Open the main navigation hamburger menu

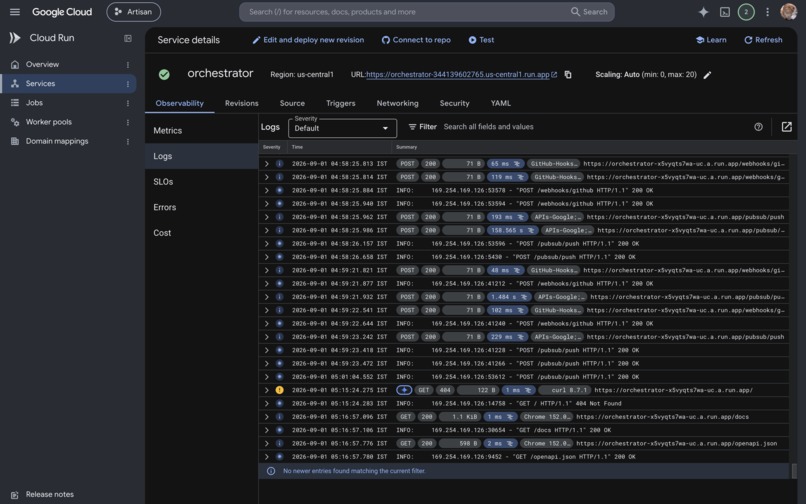tap(15, 12)
